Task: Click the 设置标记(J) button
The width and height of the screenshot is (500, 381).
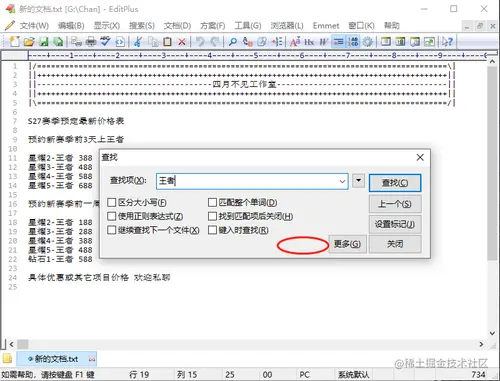Action: [x=395, y=224]
